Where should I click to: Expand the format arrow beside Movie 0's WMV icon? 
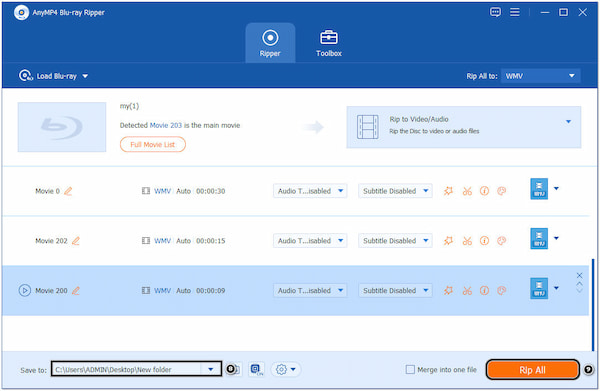[556, 188]
